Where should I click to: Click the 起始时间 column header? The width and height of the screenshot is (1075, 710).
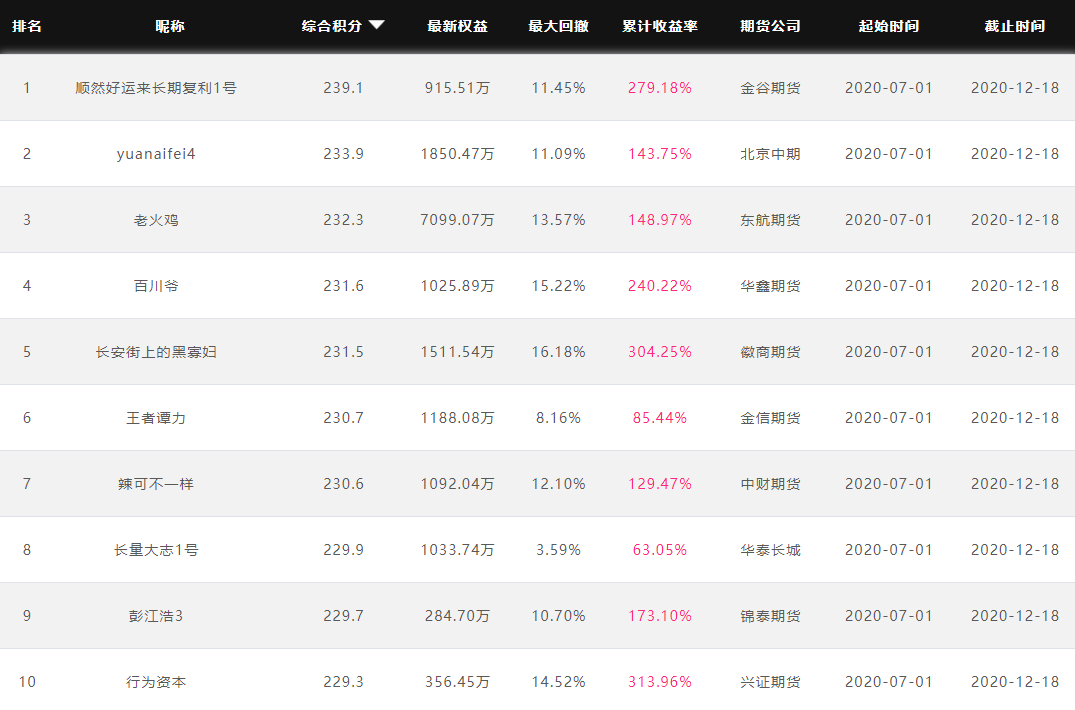[x=889, y=26]
